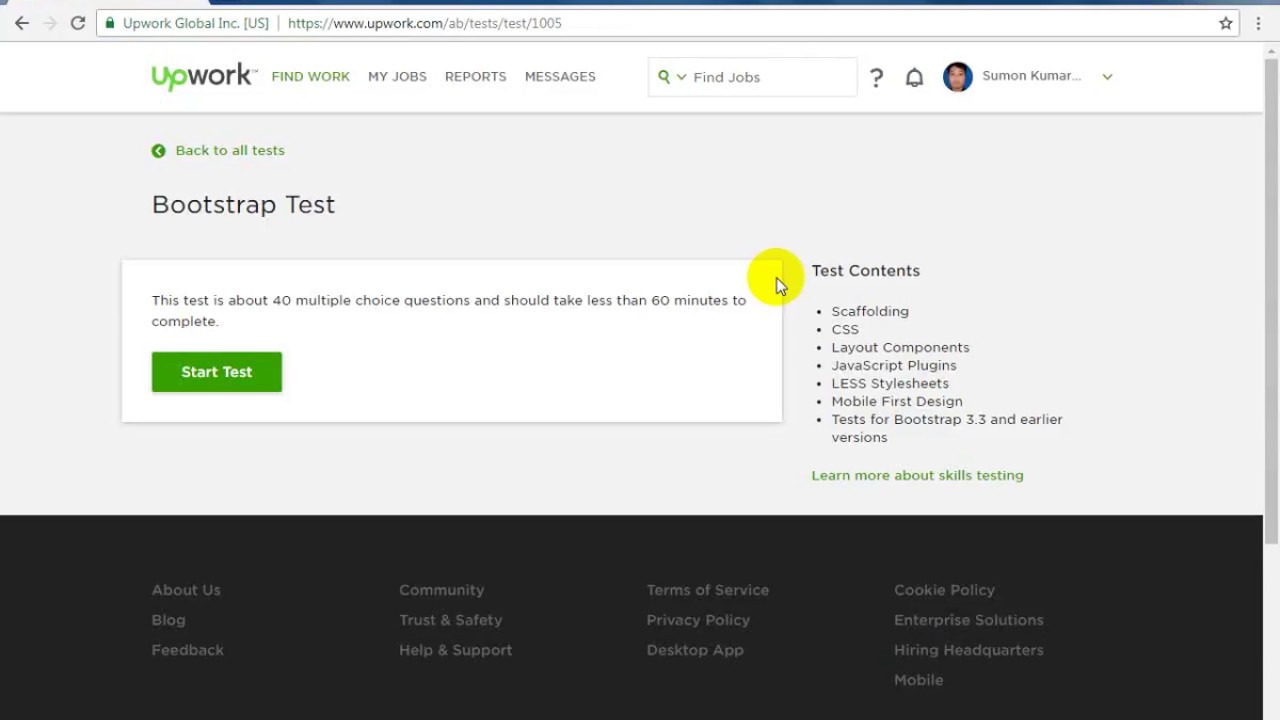Click the user profile avatar
1280x720 pixels.
[x=958, y=77]
